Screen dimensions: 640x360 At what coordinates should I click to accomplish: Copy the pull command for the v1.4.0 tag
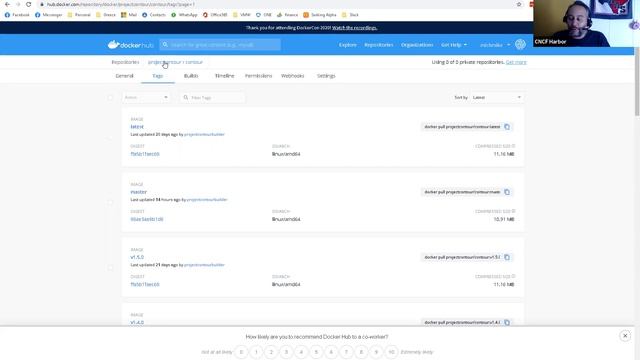(x=507, y=322)
